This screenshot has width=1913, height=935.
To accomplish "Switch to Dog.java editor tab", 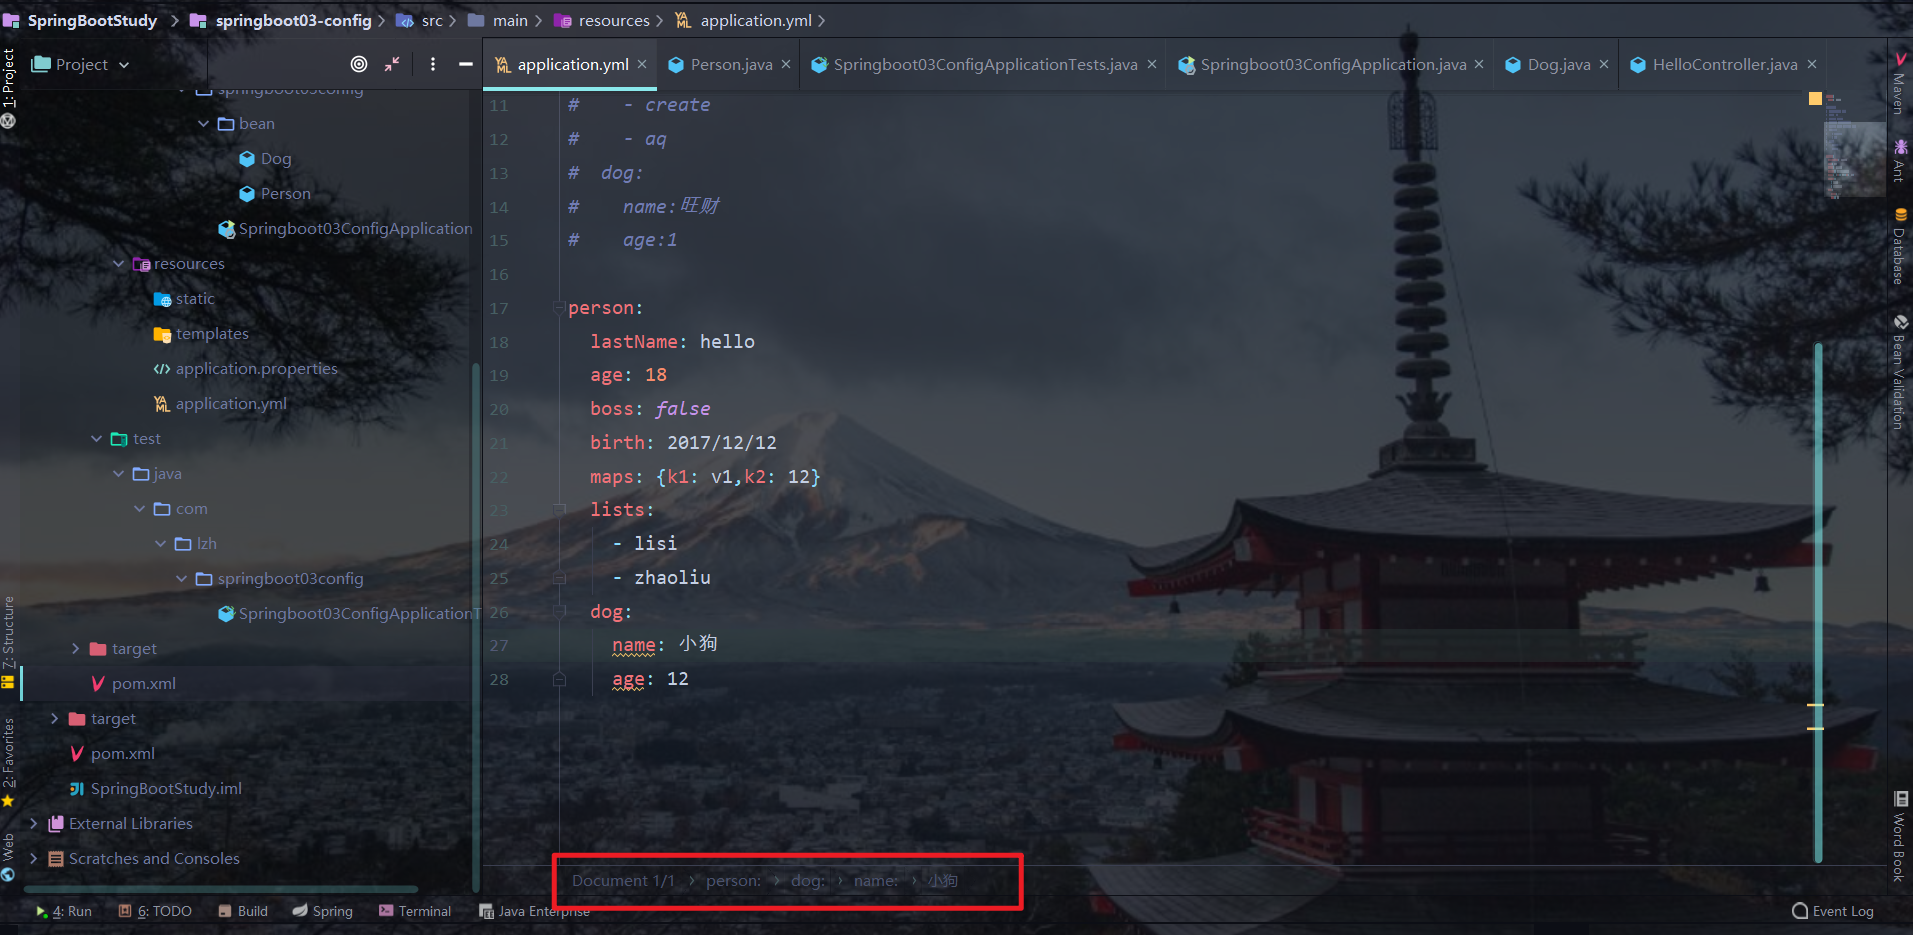I will 1559,64.
